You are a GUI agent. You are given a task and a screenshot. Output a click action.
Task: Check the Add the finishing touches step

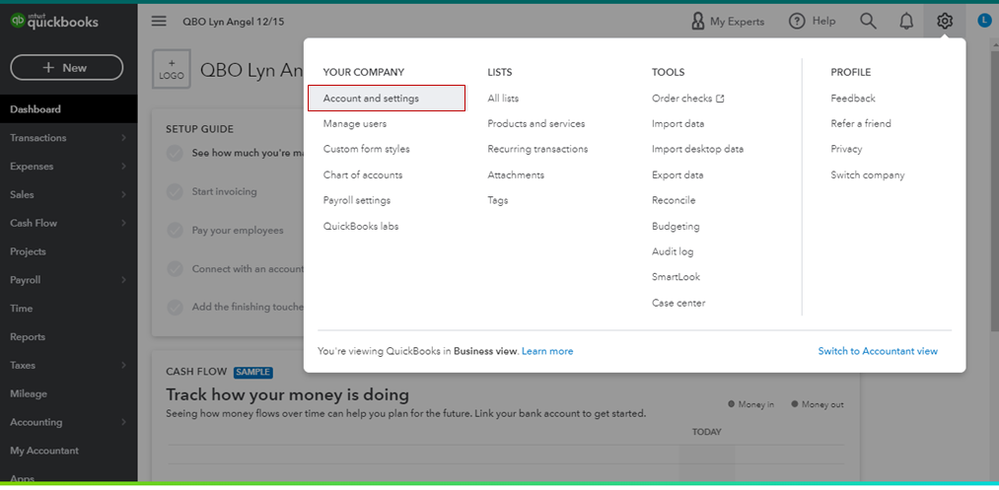point(175,307)
